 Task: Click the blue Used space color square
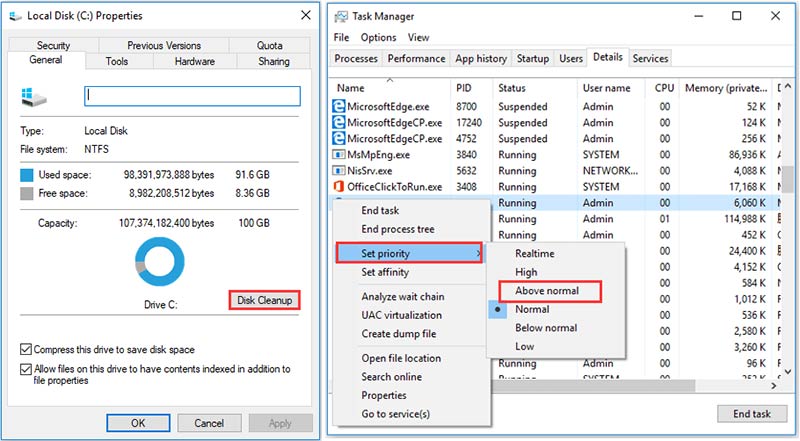(x=27, y=175)
